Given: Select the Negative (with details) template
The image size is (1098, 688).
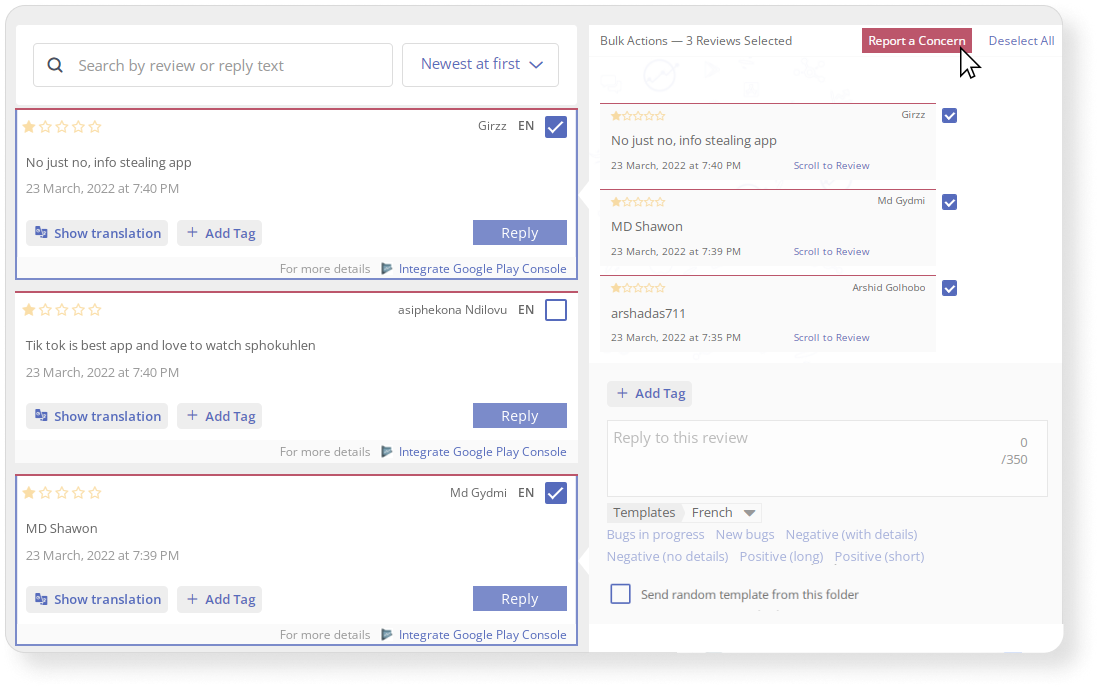Looking at the screenshot, I should pos(852,535).
